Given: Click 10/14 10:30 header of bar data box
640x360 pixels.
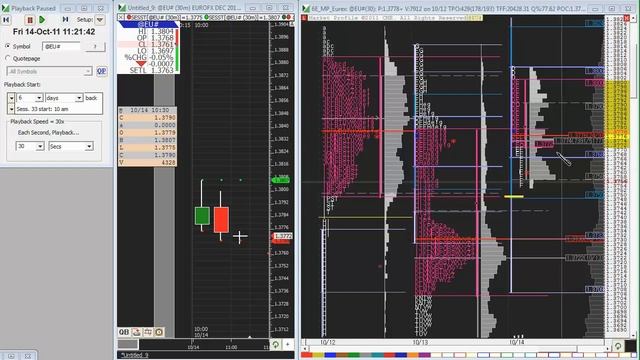Looking at the screenshot, I should pyautogui.click(x=147, y=110).
